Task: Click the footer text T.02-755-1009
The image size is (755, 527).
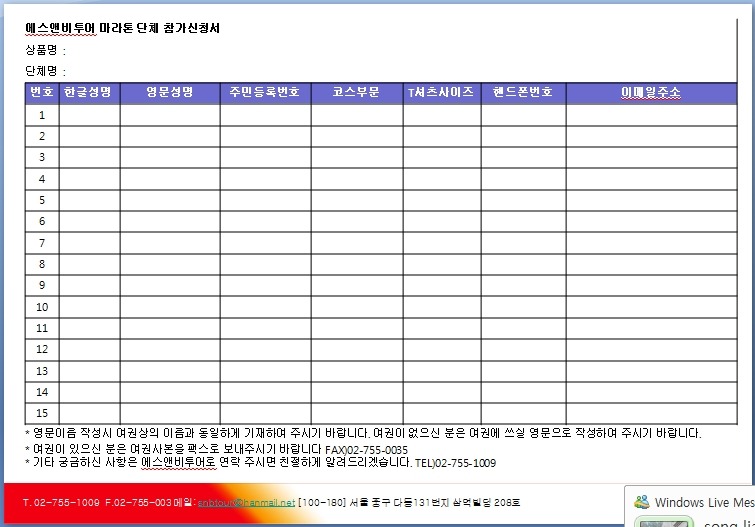Action: click(61, 502)
